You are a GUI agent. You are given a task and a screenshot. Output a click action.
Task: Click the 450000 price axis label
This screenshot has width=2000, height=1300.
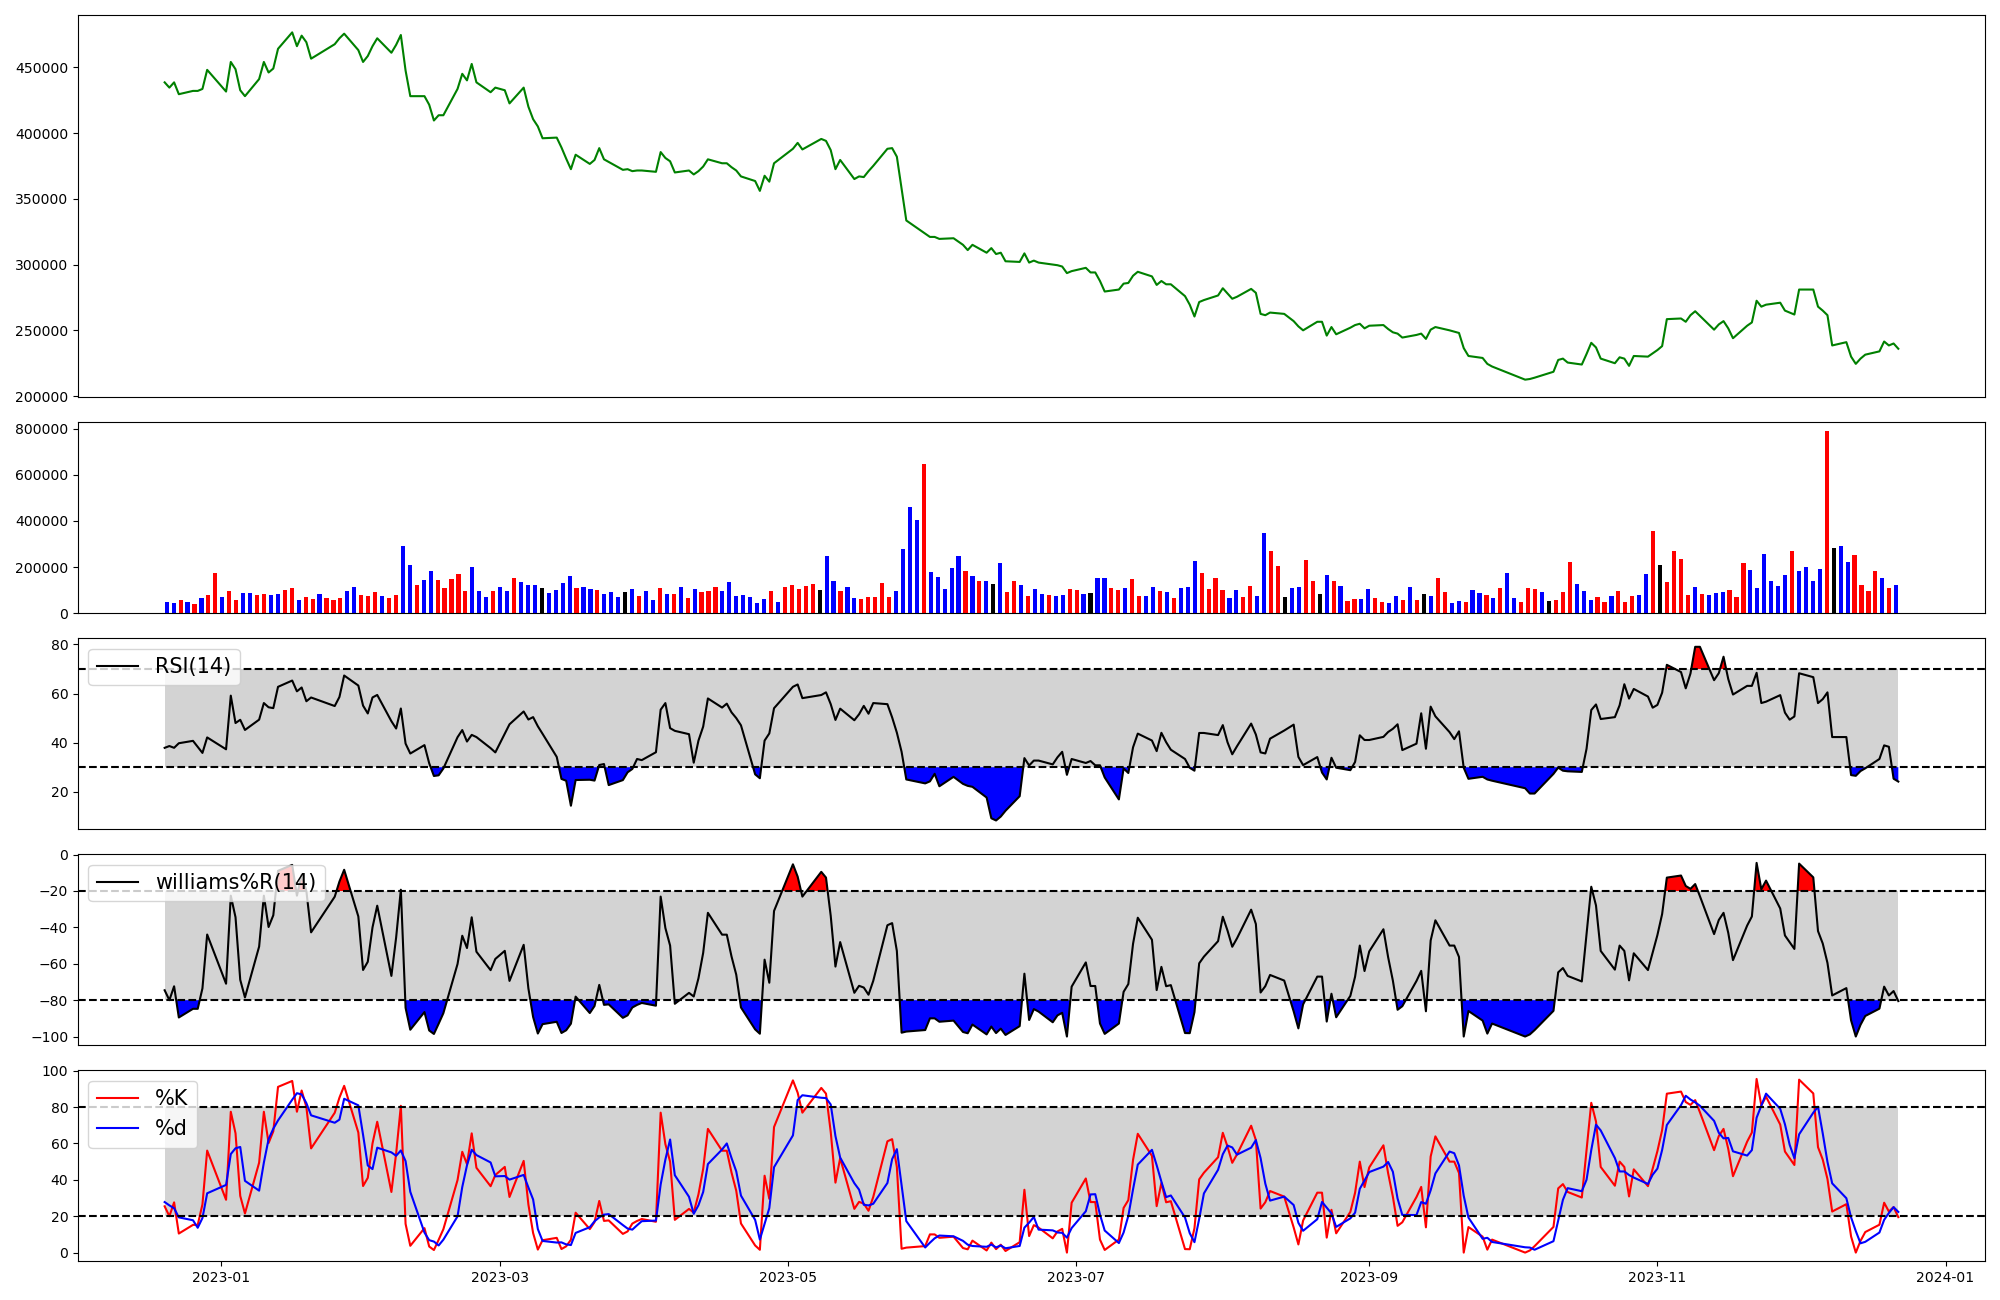tap(42, 68)
